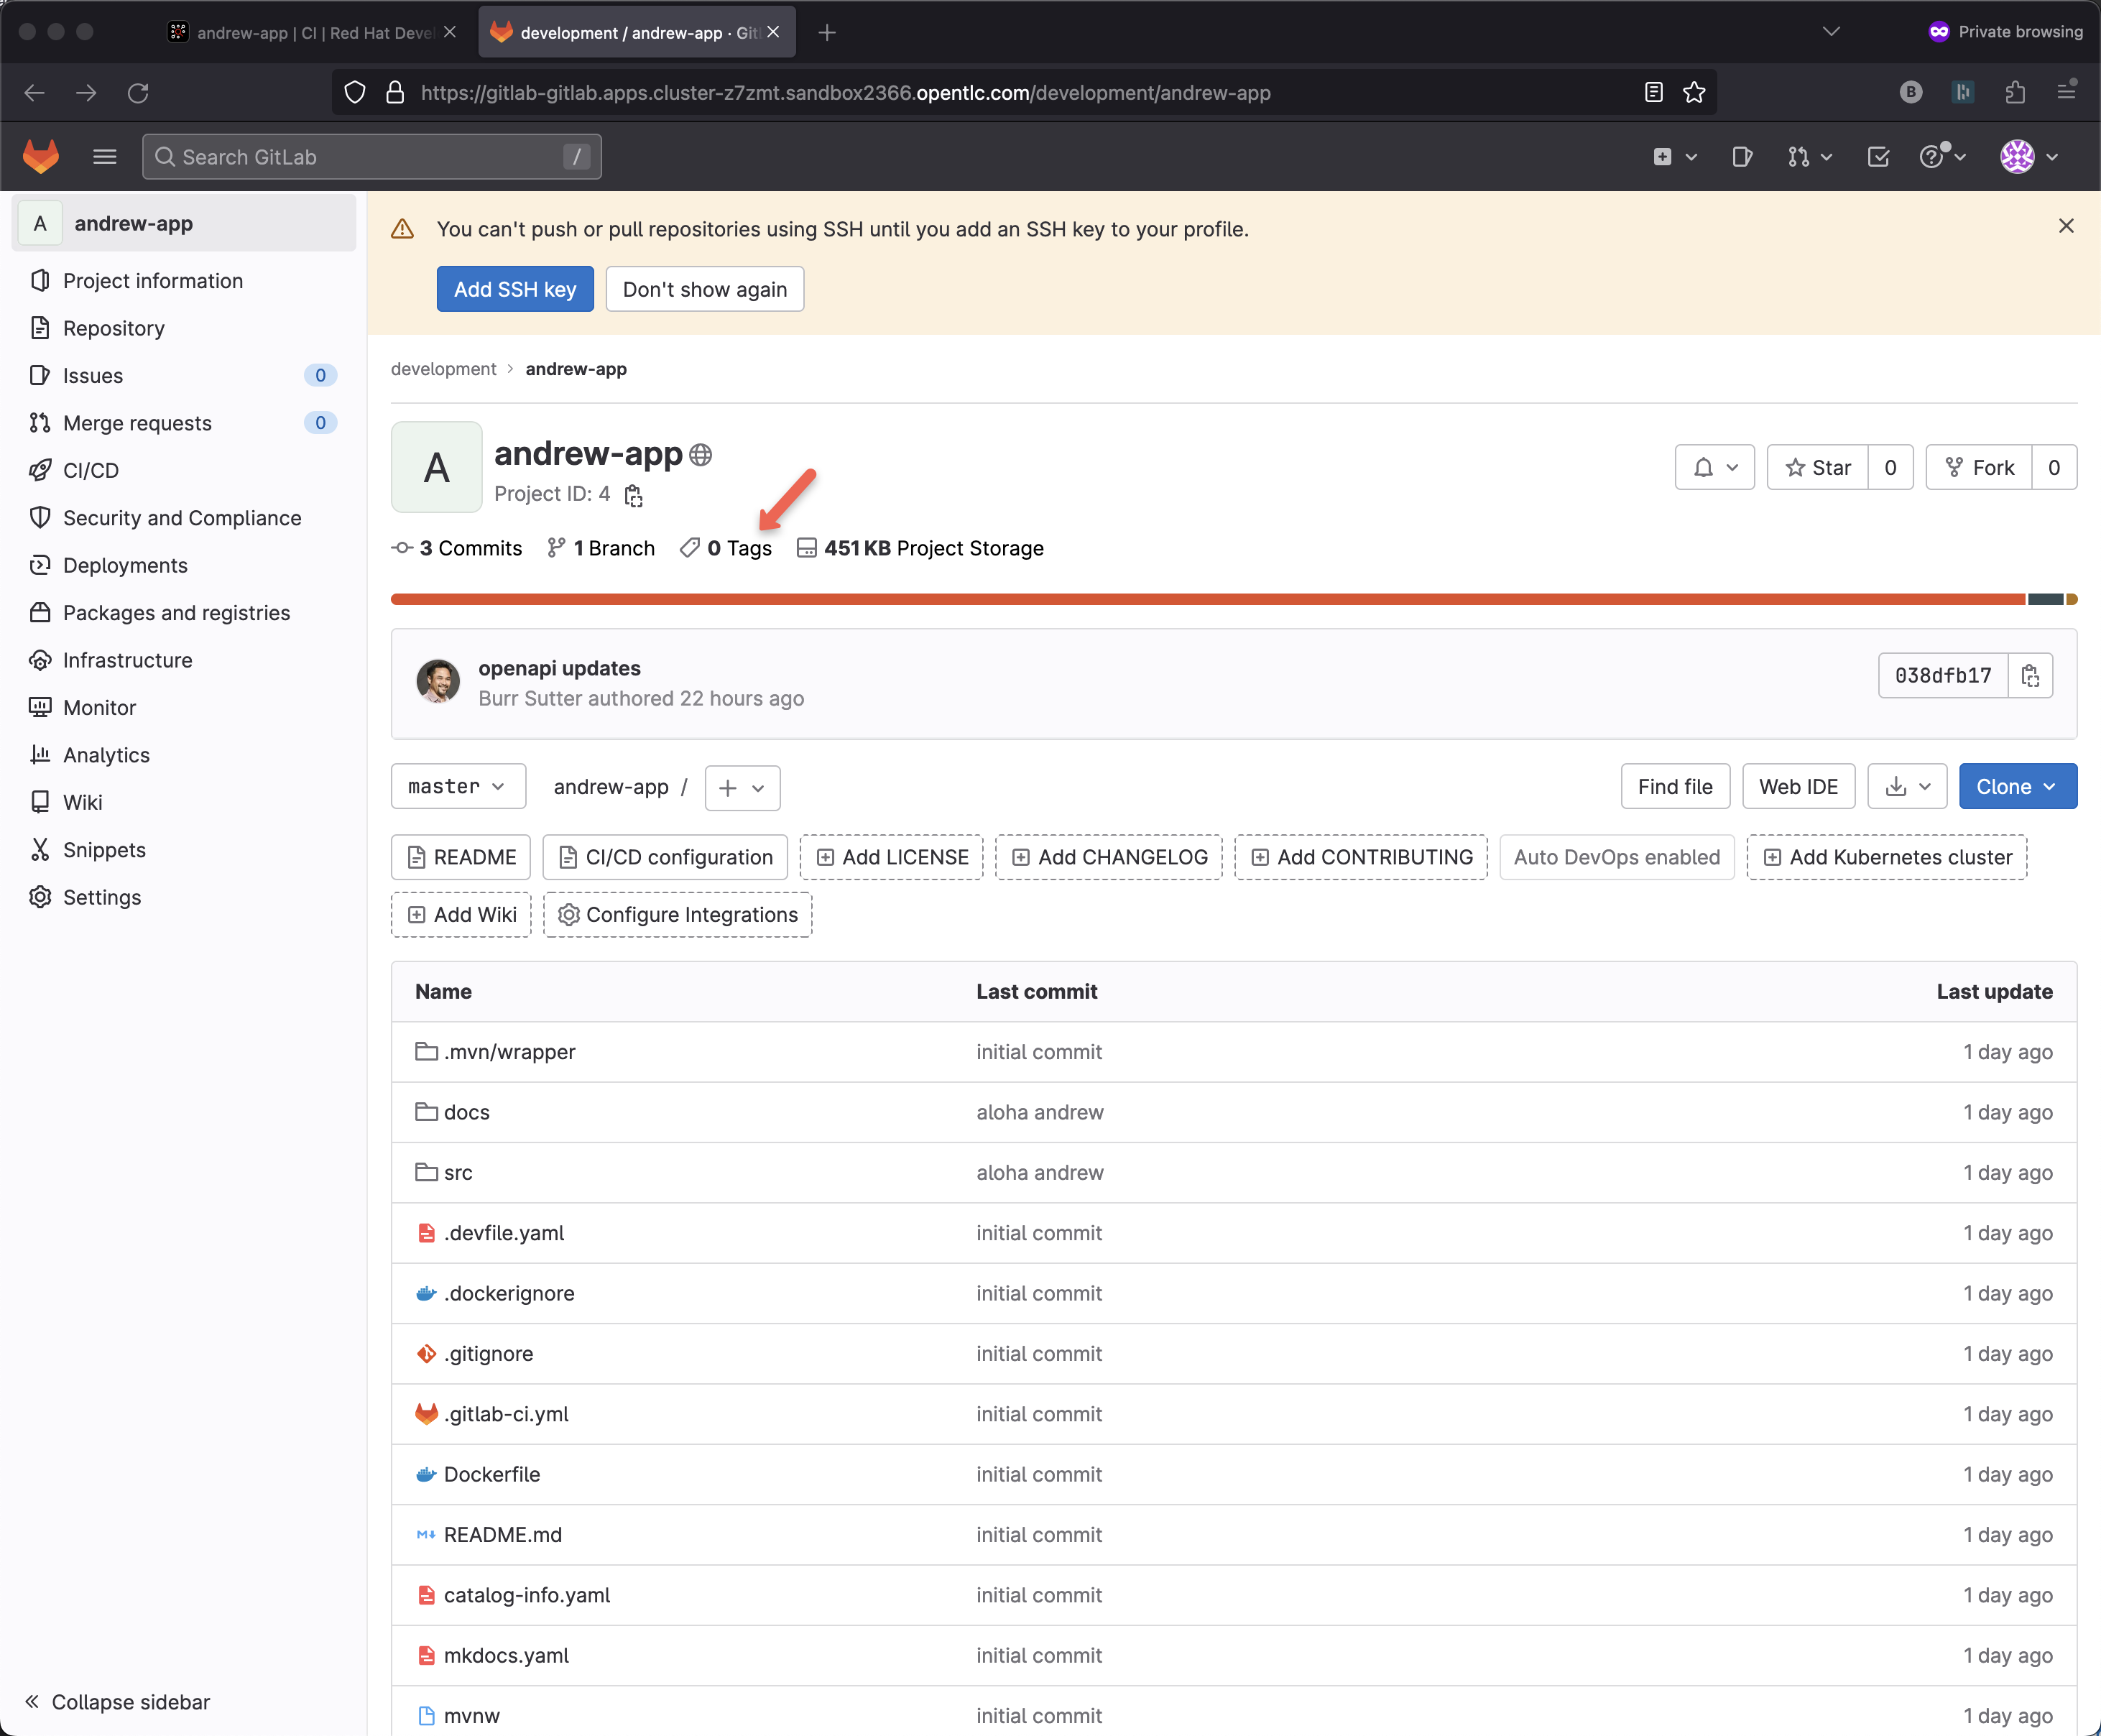The image size is (2101, 1736).
Task: Open CI/CD in the sidebar
Action: [91, 471]
